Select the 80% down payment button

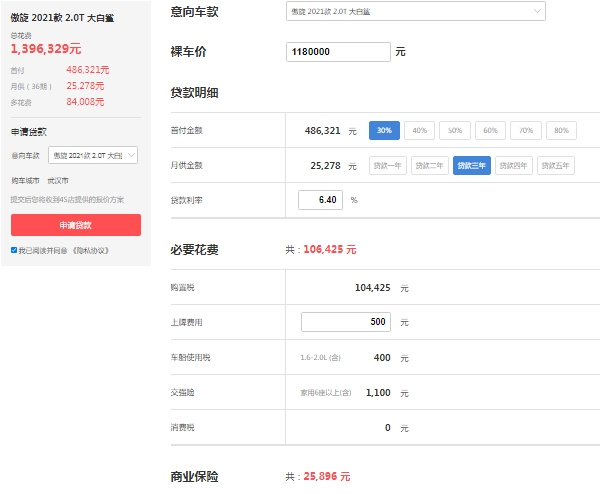pos(561,130)
